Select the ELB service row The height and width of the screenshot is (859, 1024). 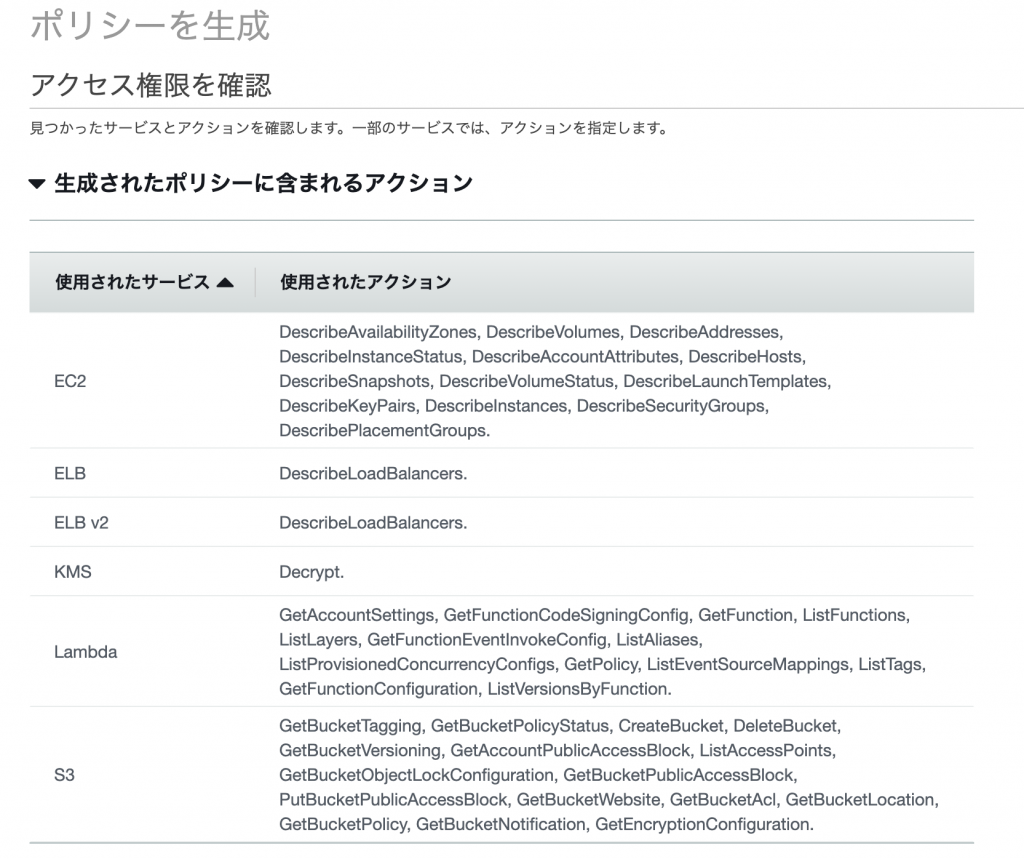(x=68, y=472)
